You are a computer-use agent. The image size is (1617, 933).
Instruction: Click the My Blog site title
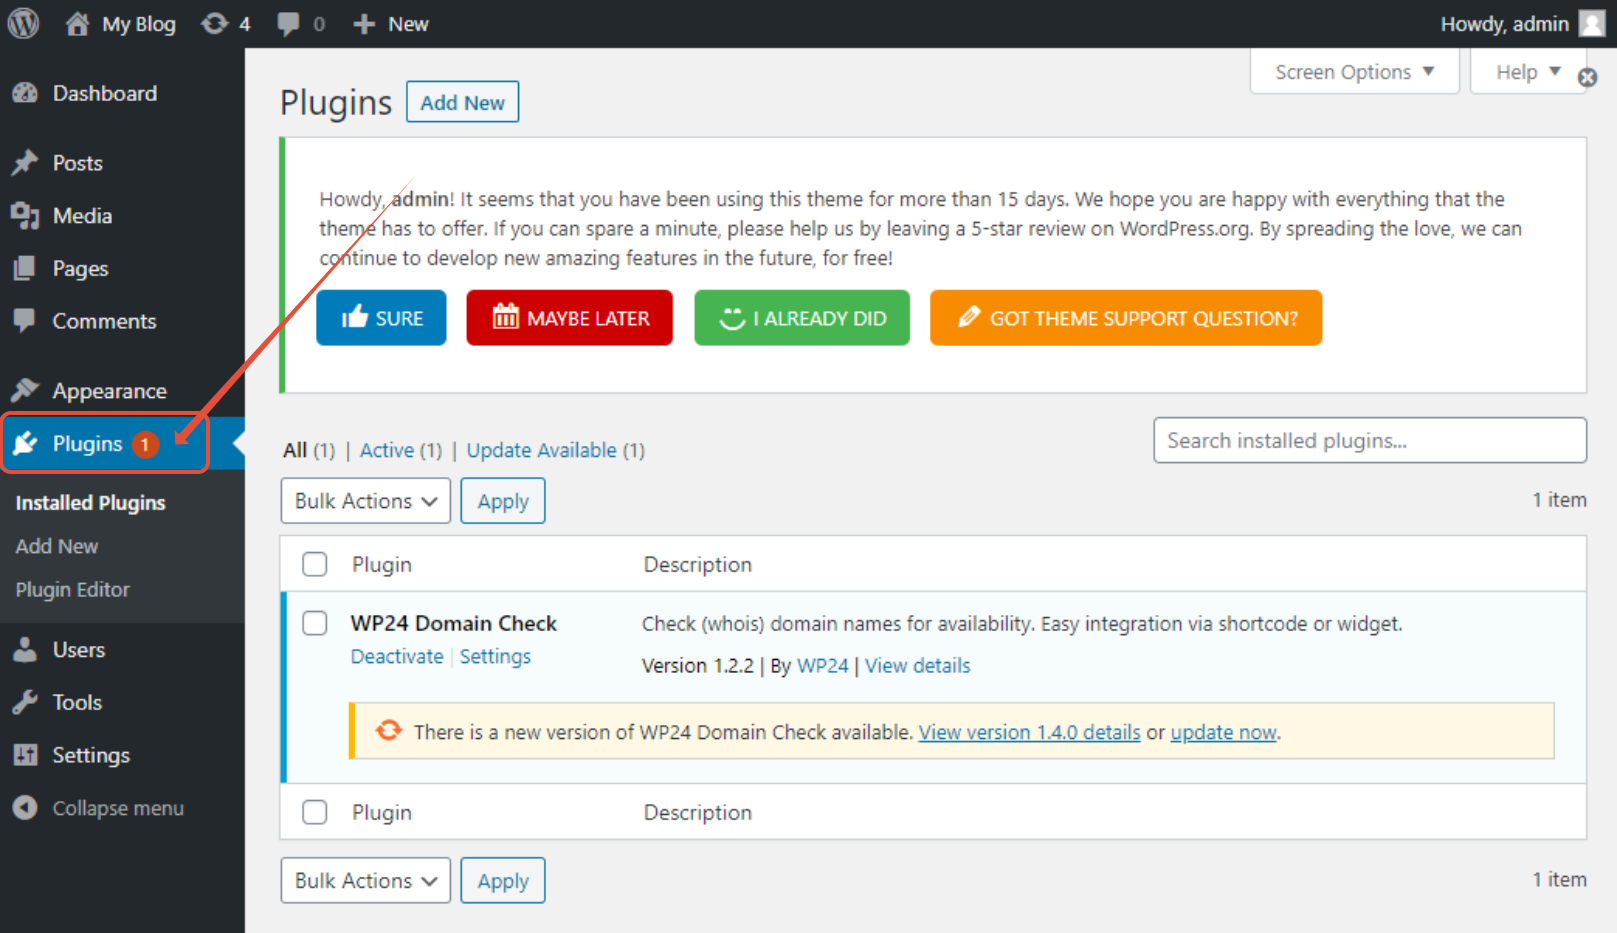tap(139, 24)
